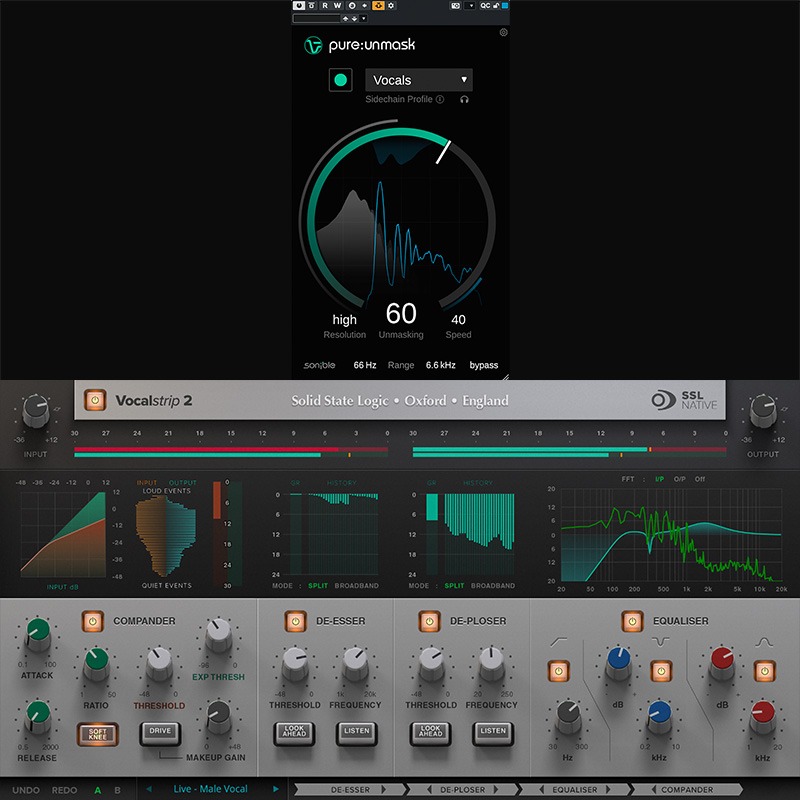Move EQUALISER module right in order

[x=608, y=790]
